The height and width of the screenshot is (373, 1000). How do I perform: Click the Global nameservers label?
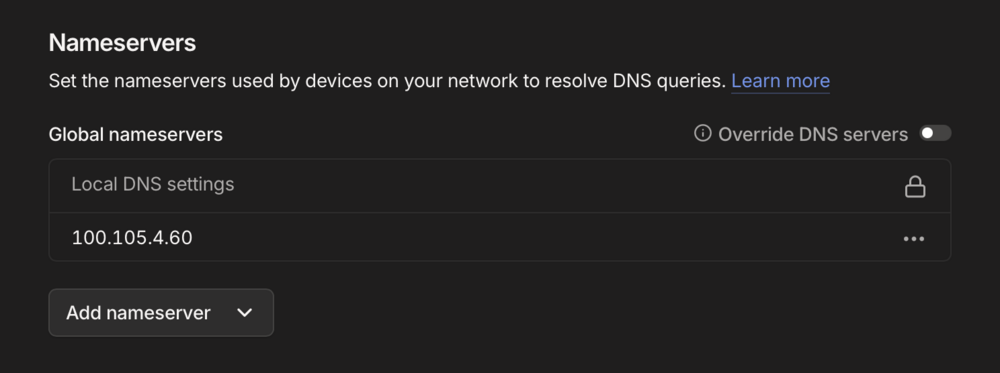point(136,135)
